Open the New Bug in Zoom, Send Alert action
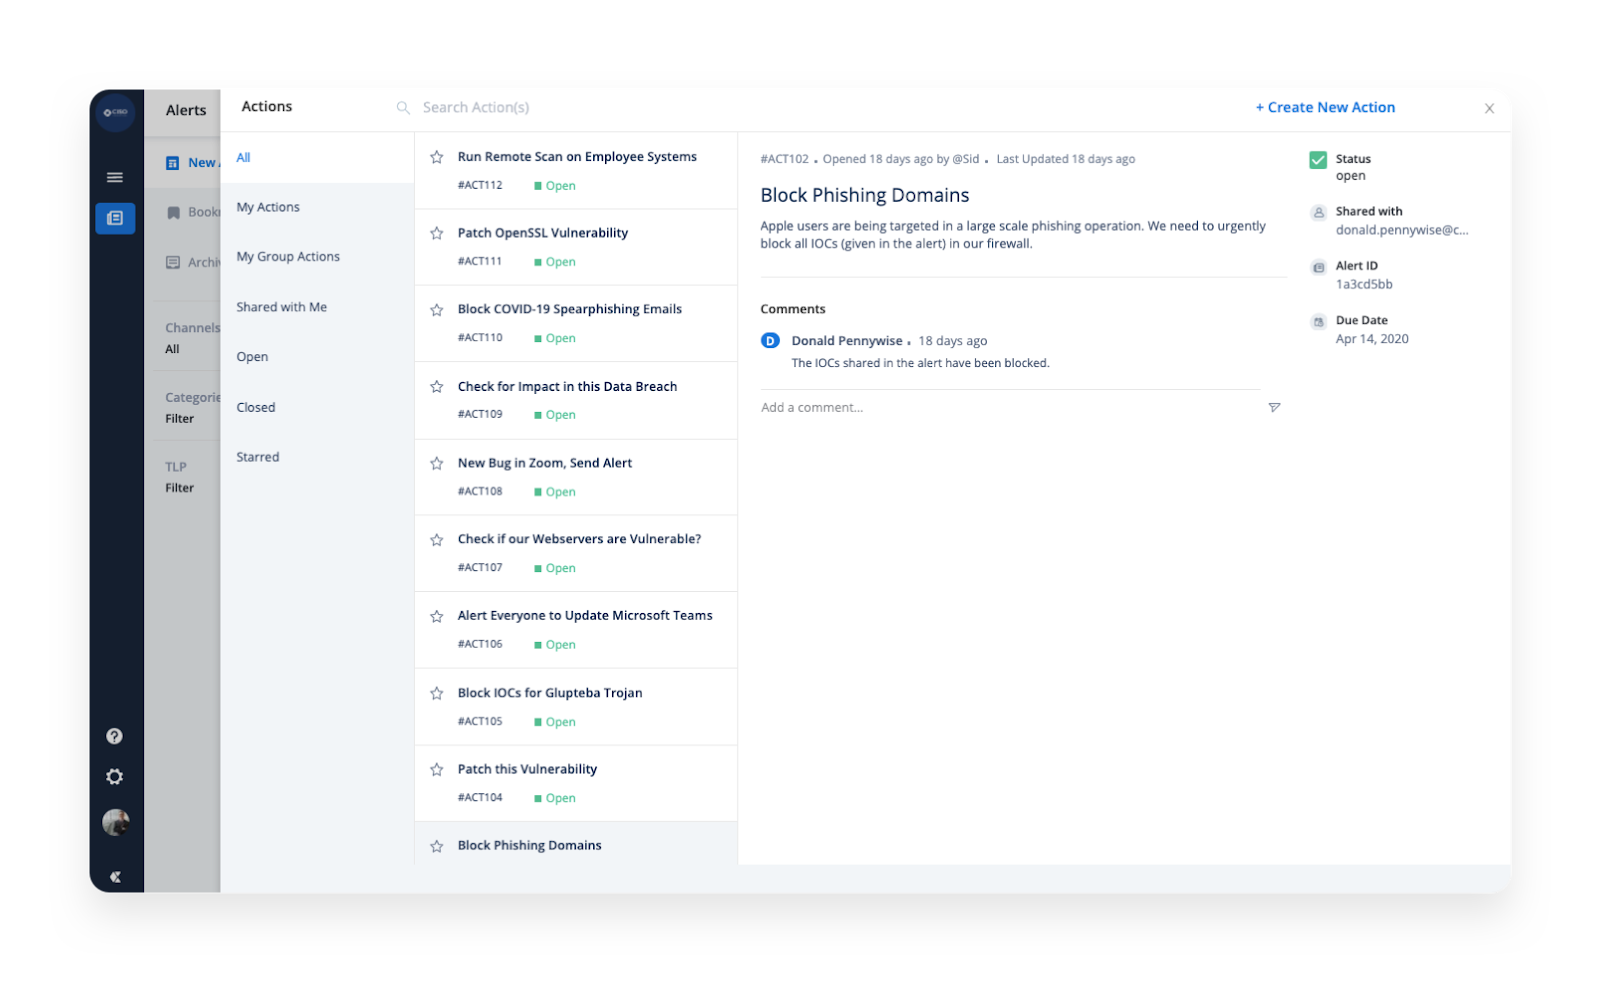Image resolution: width=1600 pixels, height=982 pixels. [x=545, y=463]
